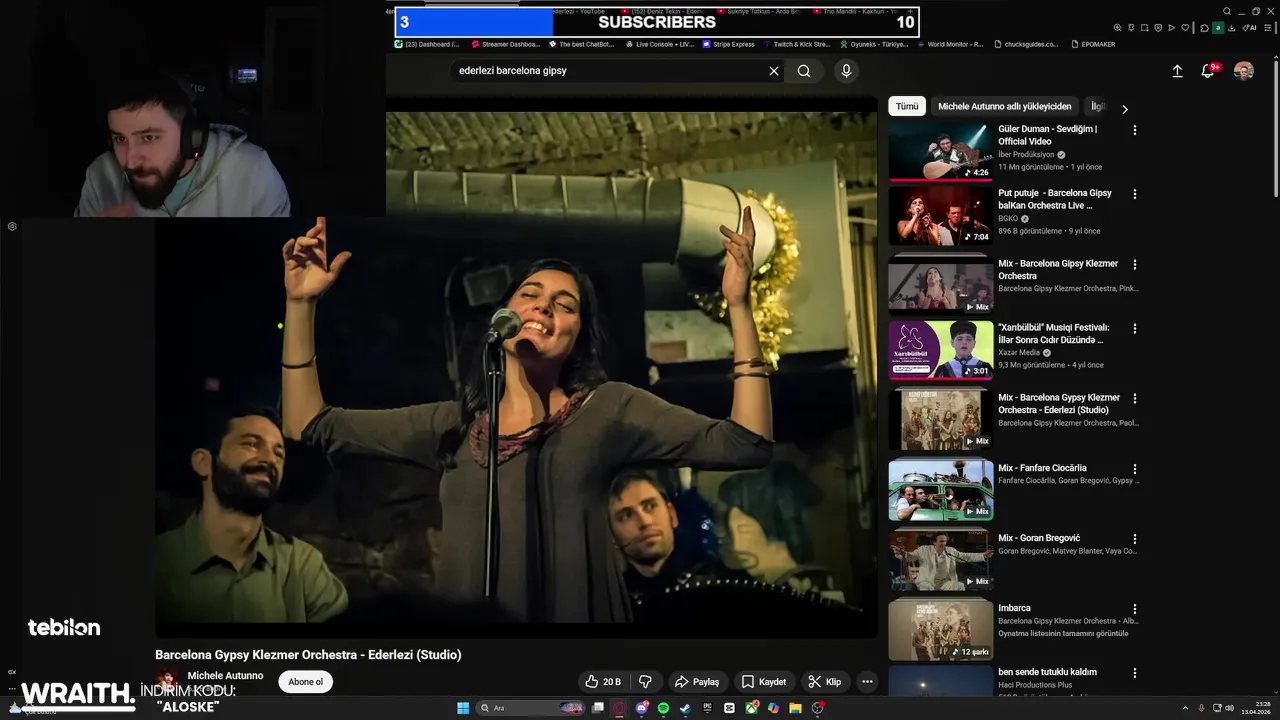Open Xarıbülbül festival video thumbnail
The width and height of the screenshot is (1280, 720).
pos(941,350)
